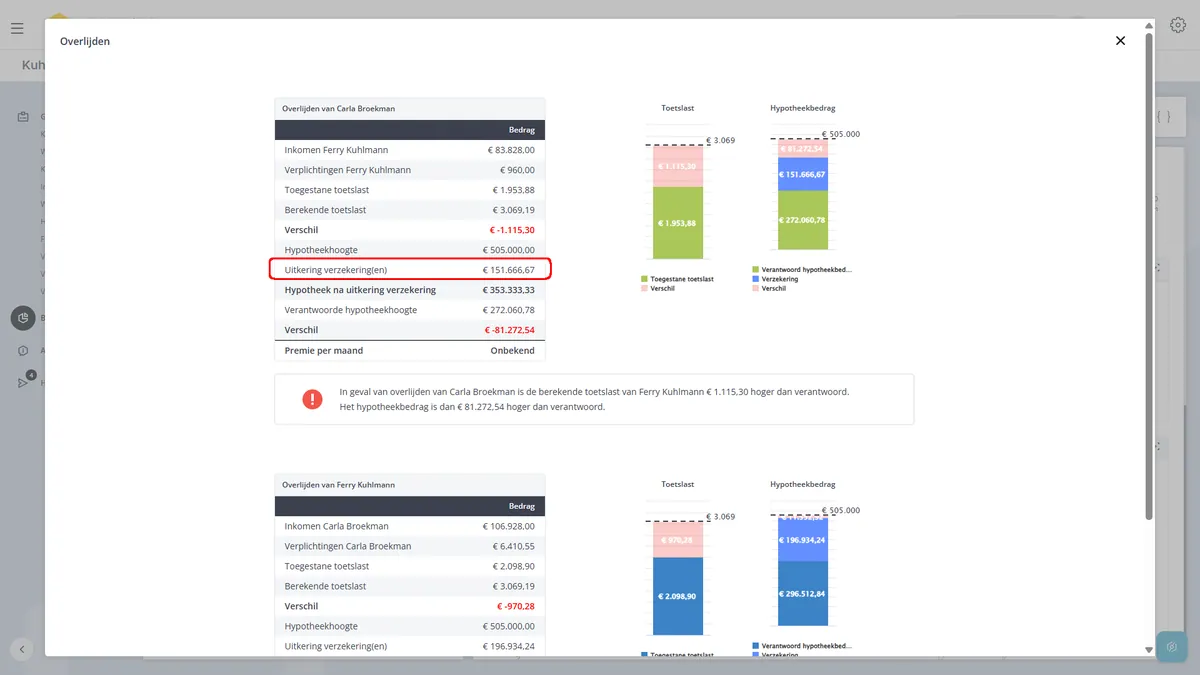The height and width of the screenshot is (675, 1200).
Task: Click the curly braces icon behind dialog
Action: 1163,117
